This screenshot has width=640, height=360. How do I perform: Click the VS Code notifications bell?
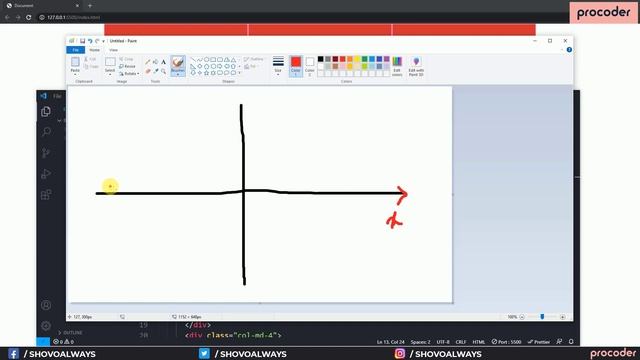(x=571, y=342)
